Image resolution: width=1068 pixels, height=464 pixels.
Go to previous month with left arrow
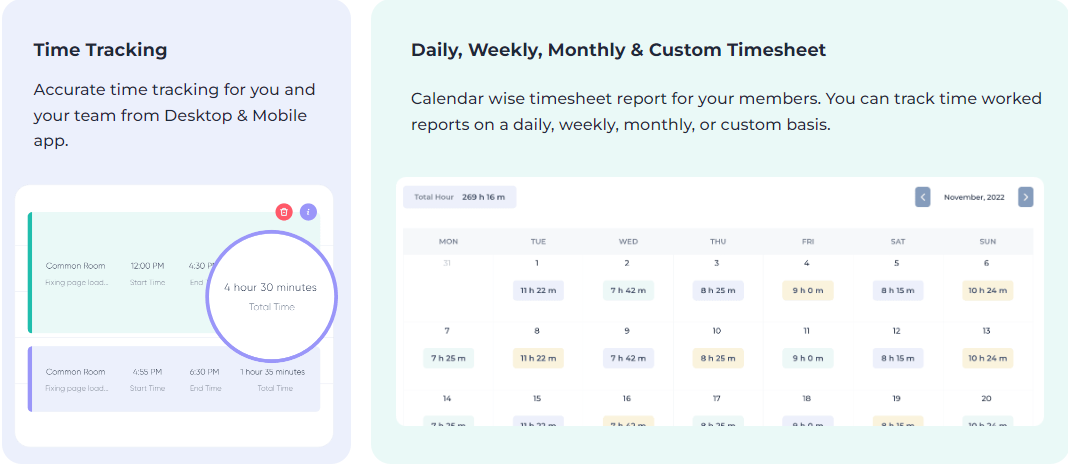pos(922,197)
